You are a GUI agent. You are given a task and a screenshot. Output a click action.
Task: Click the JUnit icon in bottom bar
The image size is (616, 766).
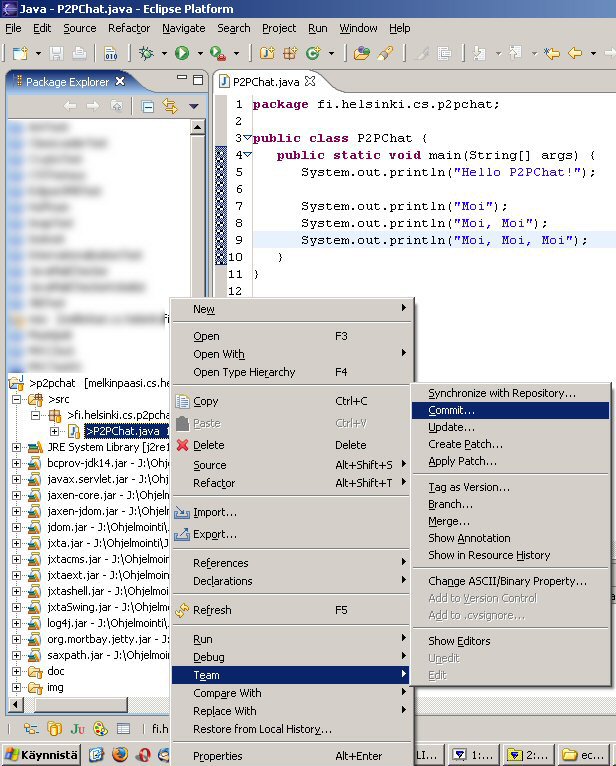tap(78, 729)
